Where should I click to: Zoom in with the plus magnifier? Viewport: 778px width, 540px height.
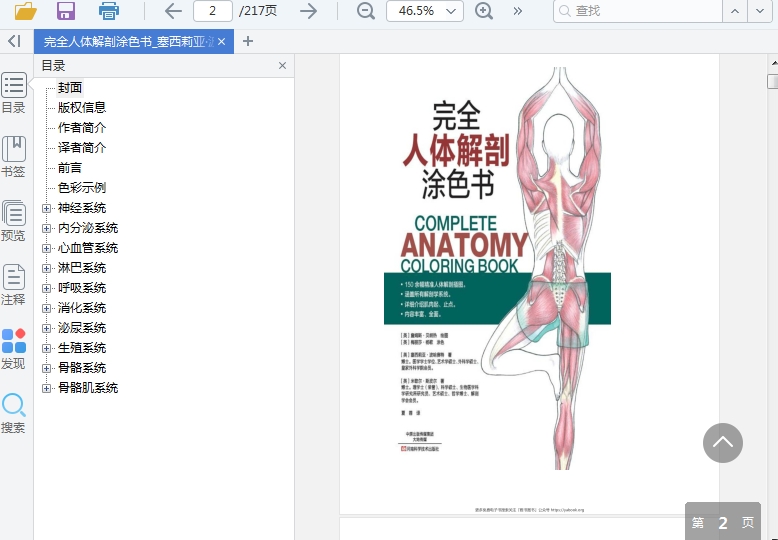pos(484,11)
